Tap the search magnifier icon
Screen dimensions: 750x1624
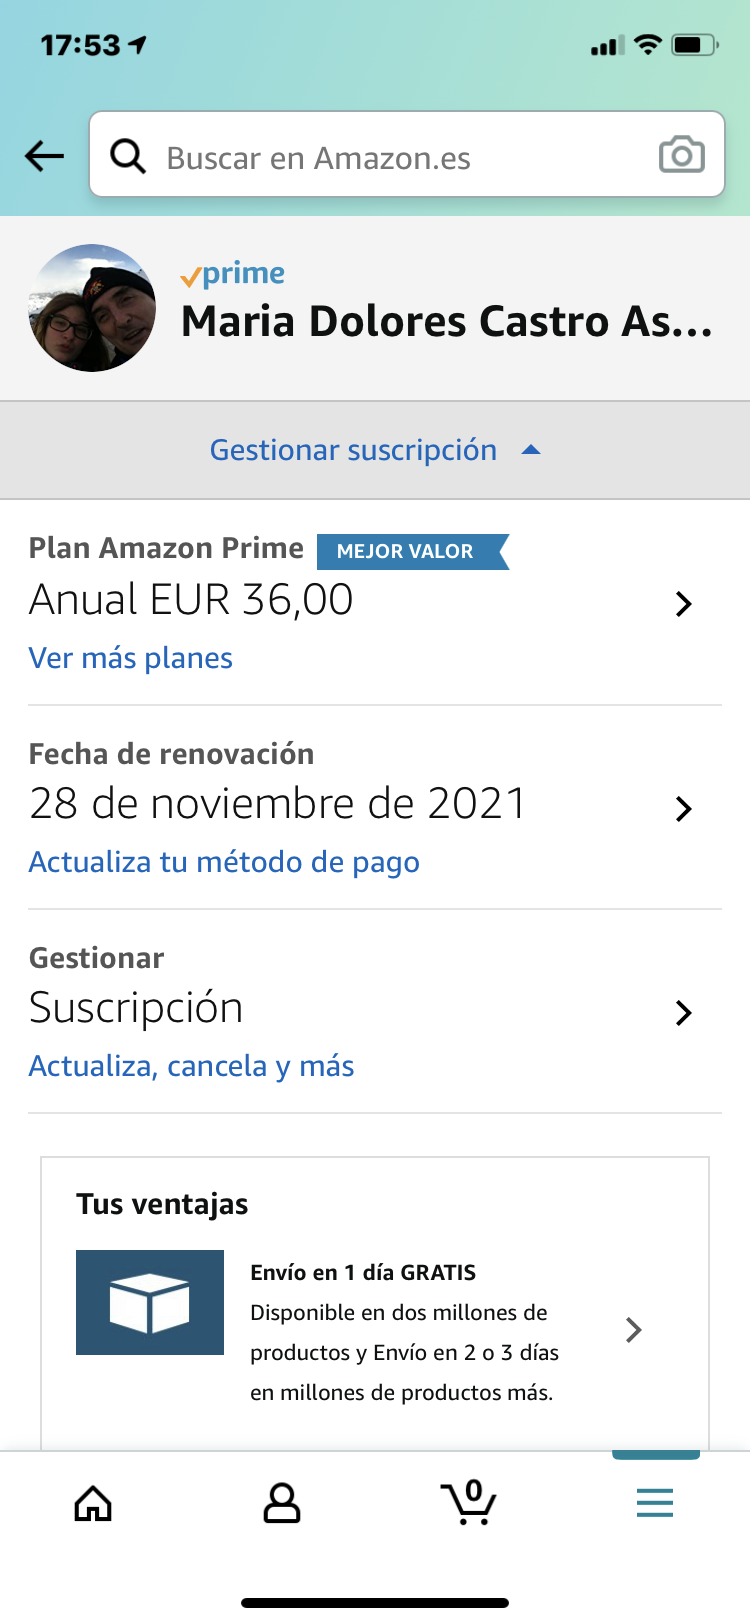pos(128,157)
